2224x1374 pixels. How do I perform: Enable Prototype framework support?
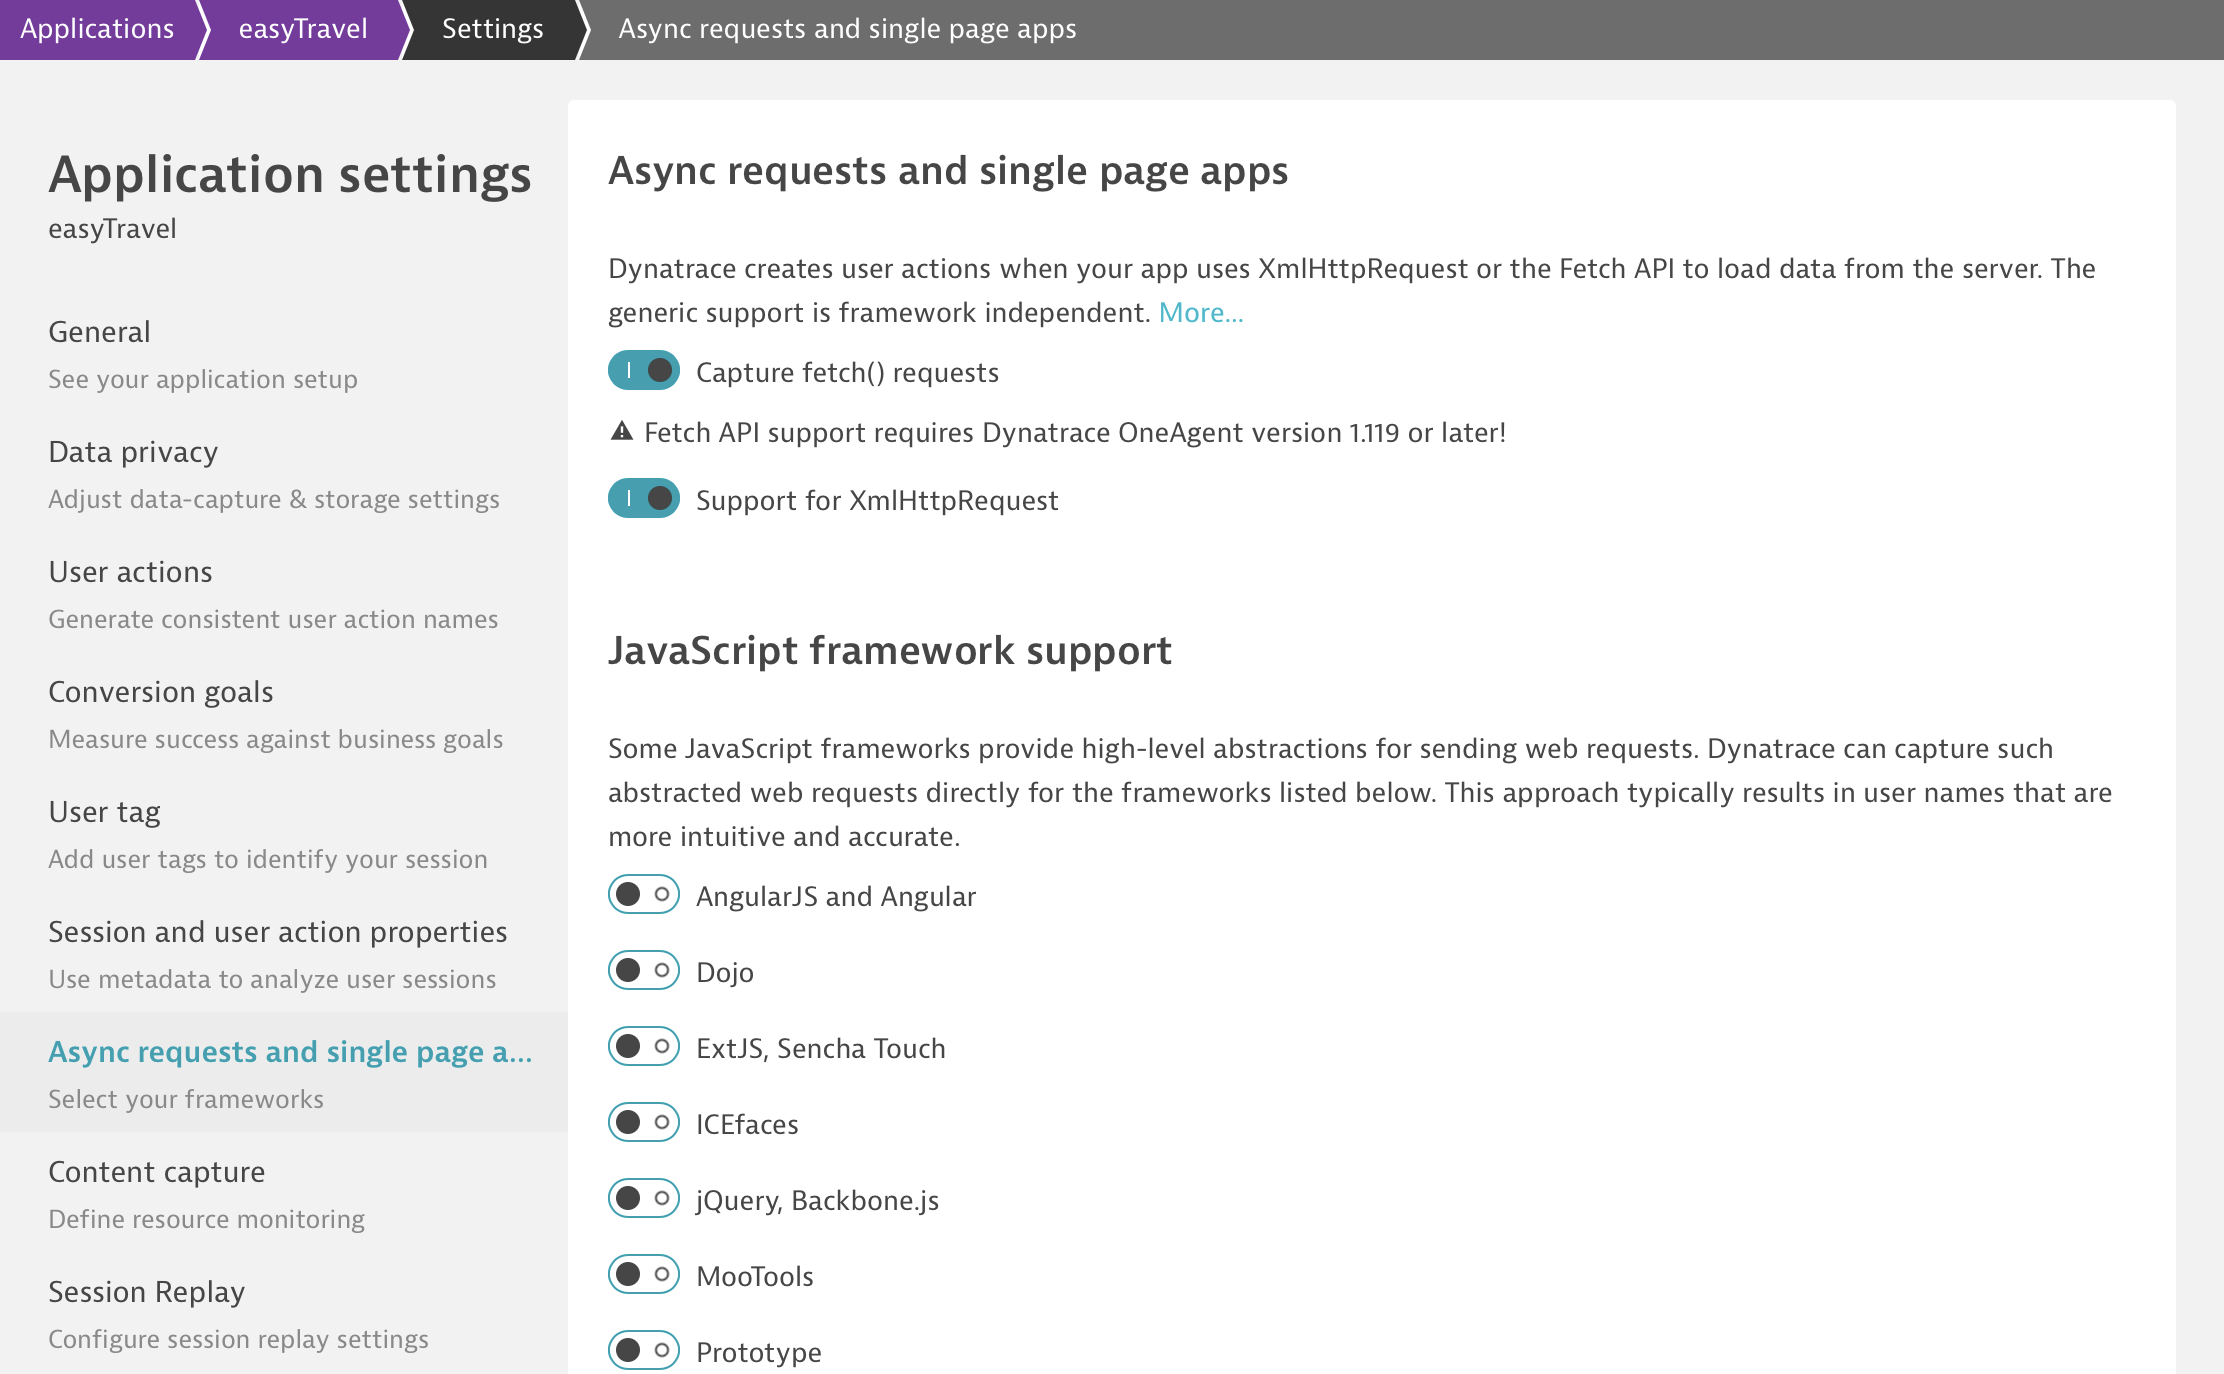pyautogui.click(x=644, y=1351)
